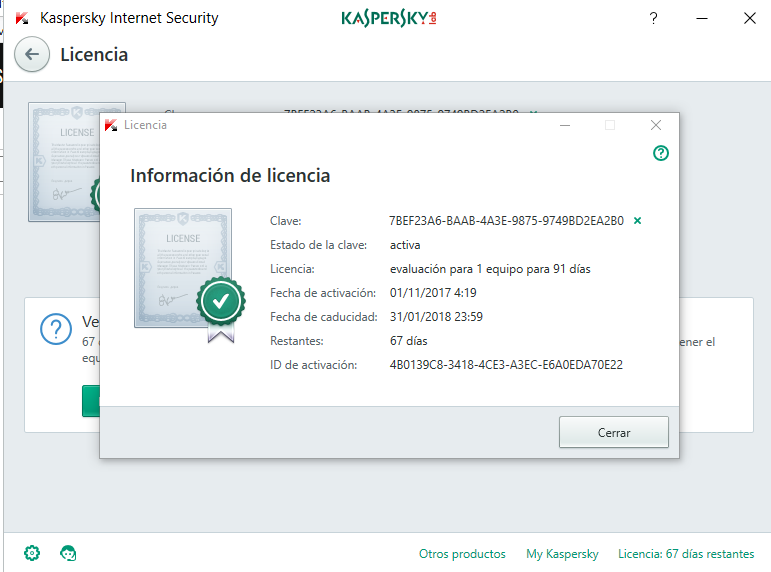
Task: Click the 'Licencia' page heading in main window
Action: (x=94, y=55)
